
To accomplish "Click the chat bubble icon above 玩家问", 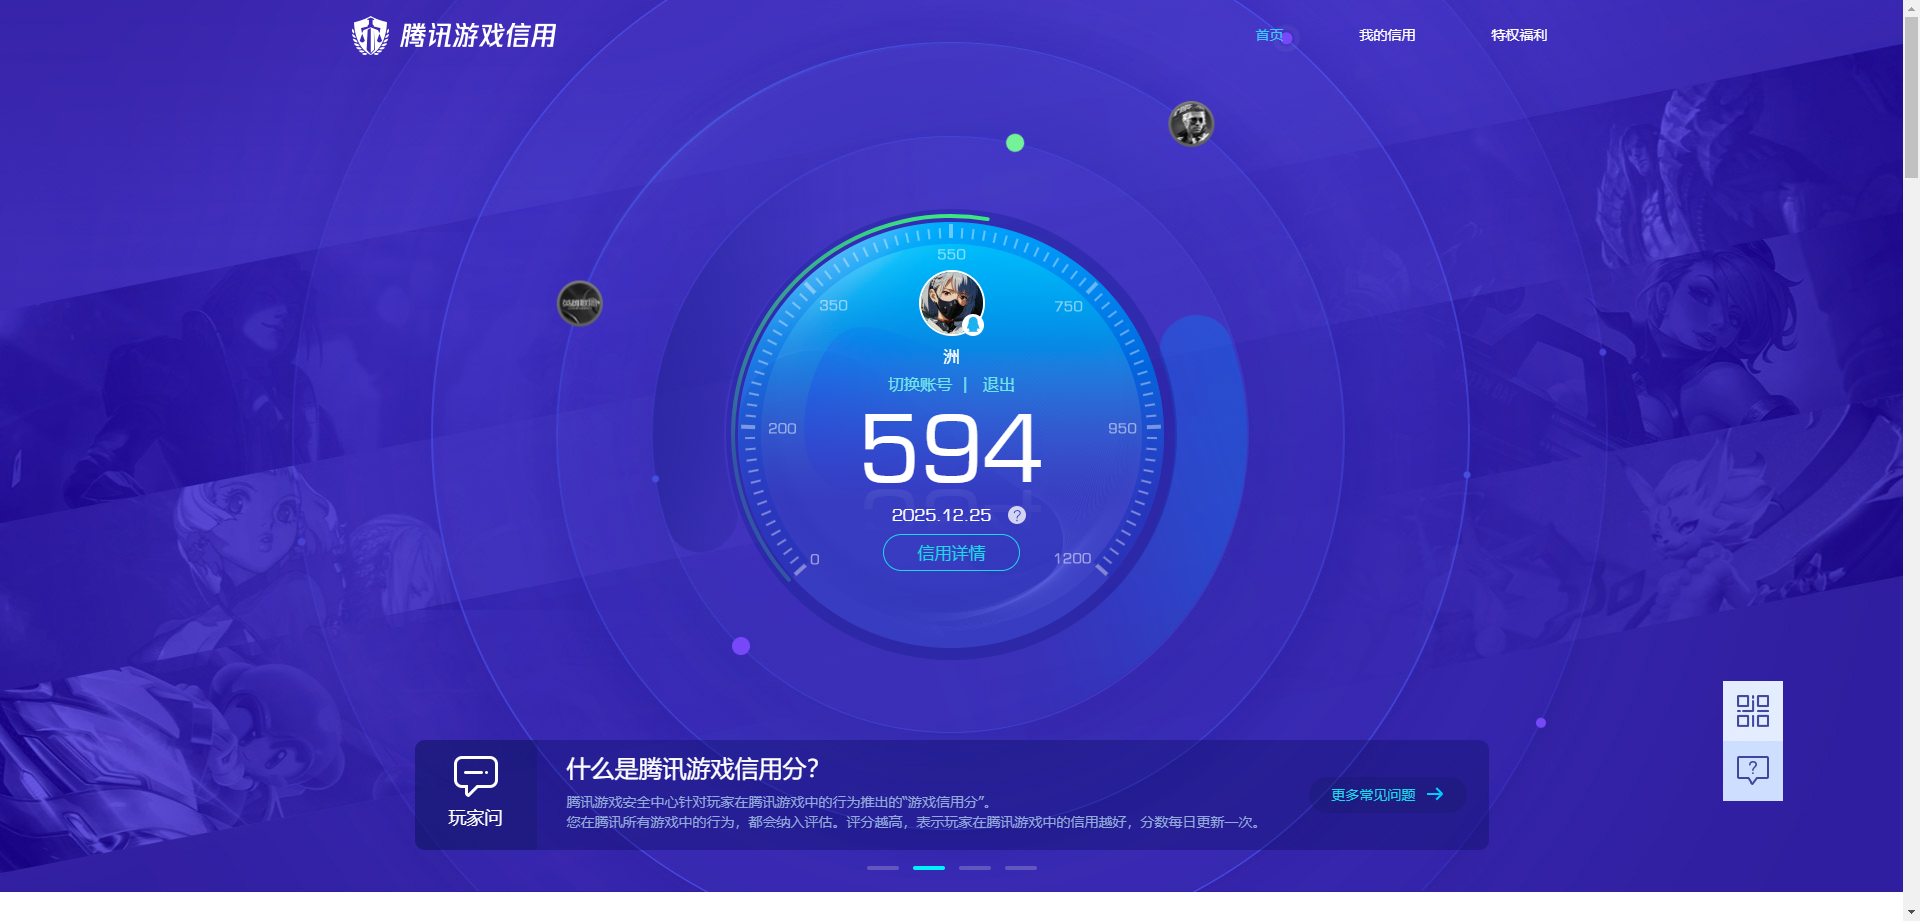I will click(x=475, y=775).
